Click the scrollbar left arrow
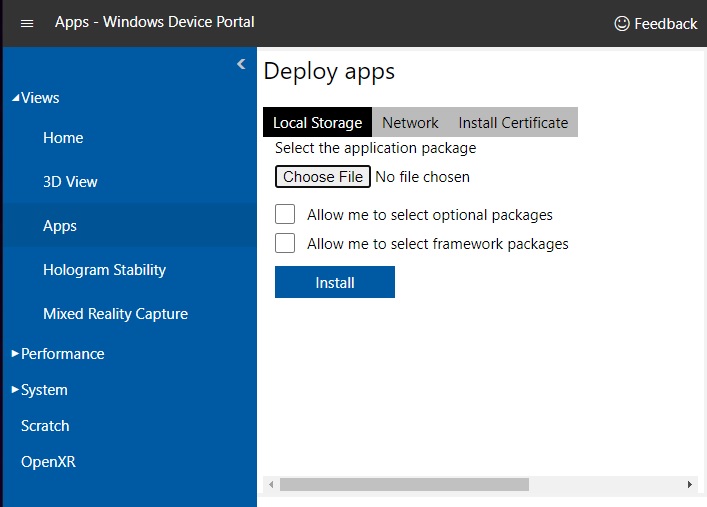 pos(271,484)
